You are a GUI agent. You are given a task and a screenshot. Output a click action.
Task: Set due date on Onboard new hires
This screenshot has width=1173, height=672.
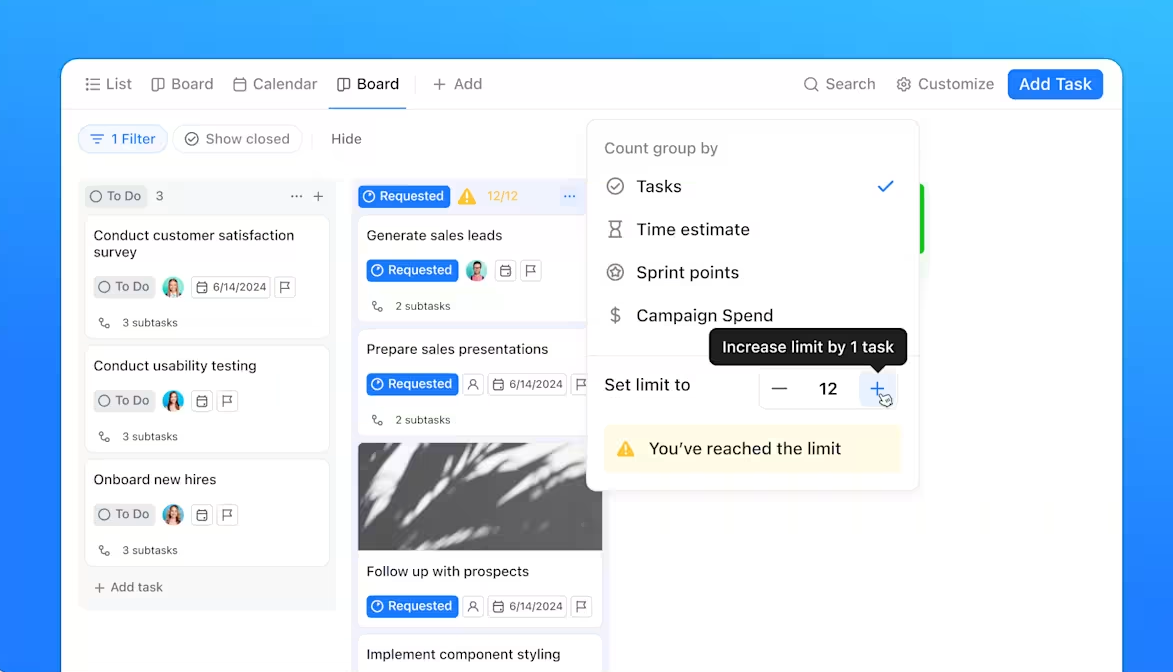202,515
